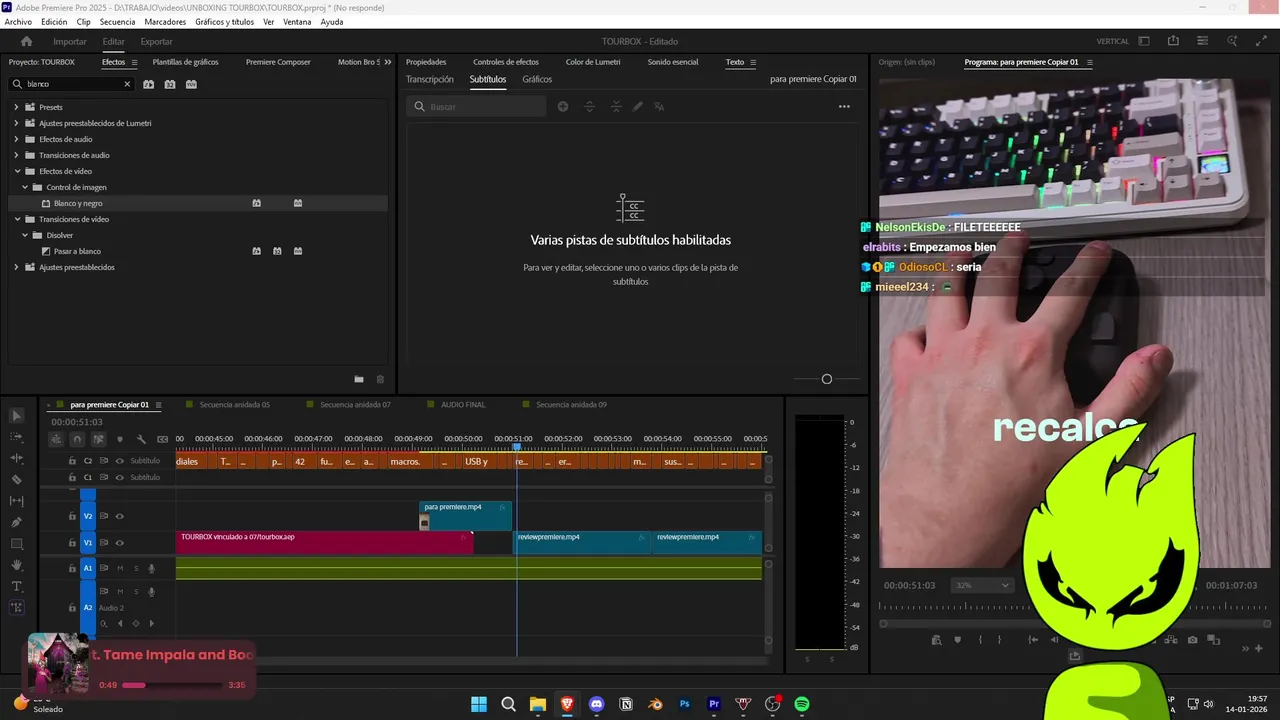The height and width of the screenshot is (720, 1280).
Task: Select the Slip tool
Action: click(x=17, y=501)
